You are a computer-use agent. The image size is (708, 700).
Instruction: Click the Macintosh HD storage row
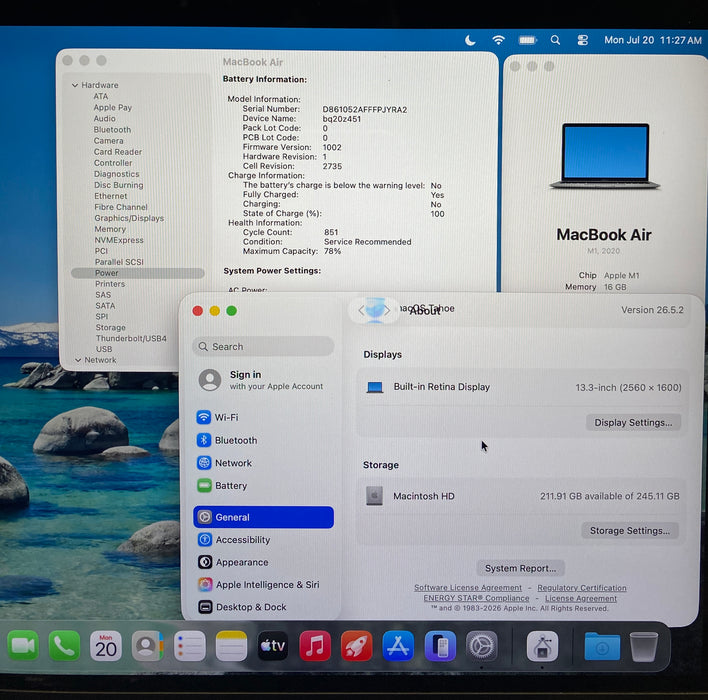pyautogui.click(x=522, y=496)
